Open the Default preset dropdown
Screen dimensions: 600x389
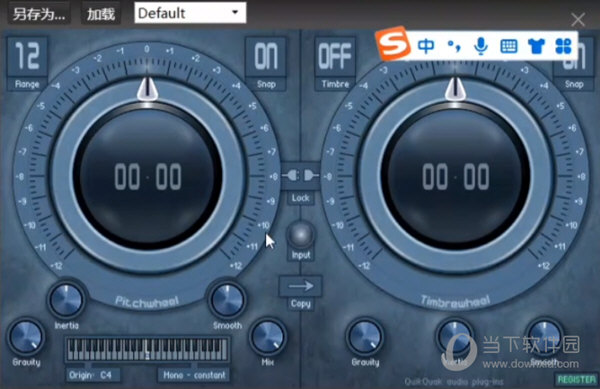click(x=190, y=13)
